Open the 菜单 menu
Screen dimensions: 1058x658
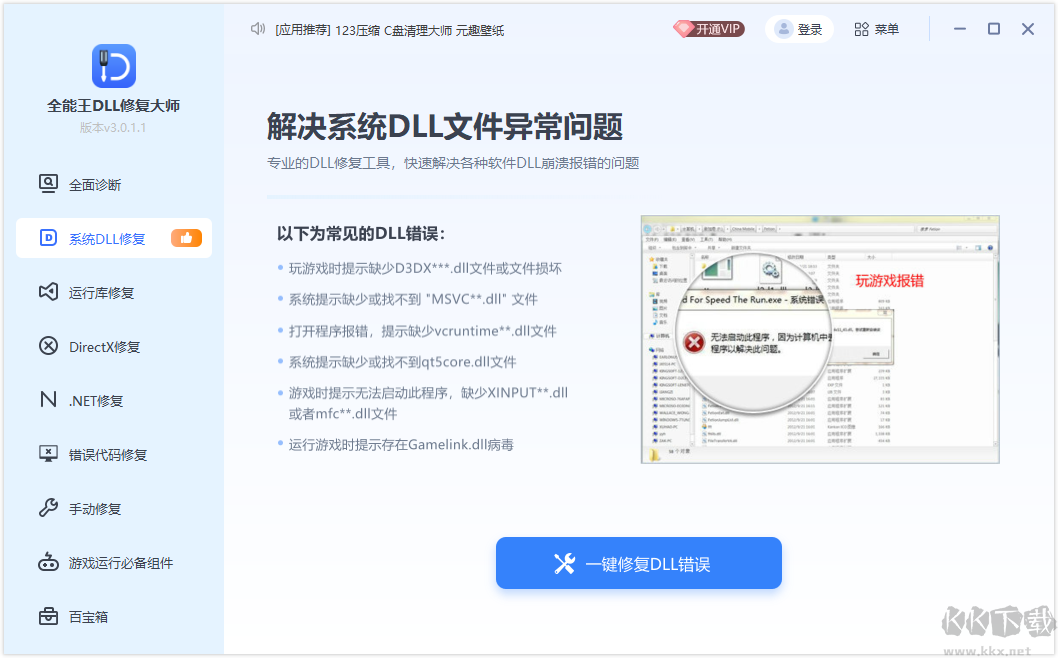(x=875, y=29)
